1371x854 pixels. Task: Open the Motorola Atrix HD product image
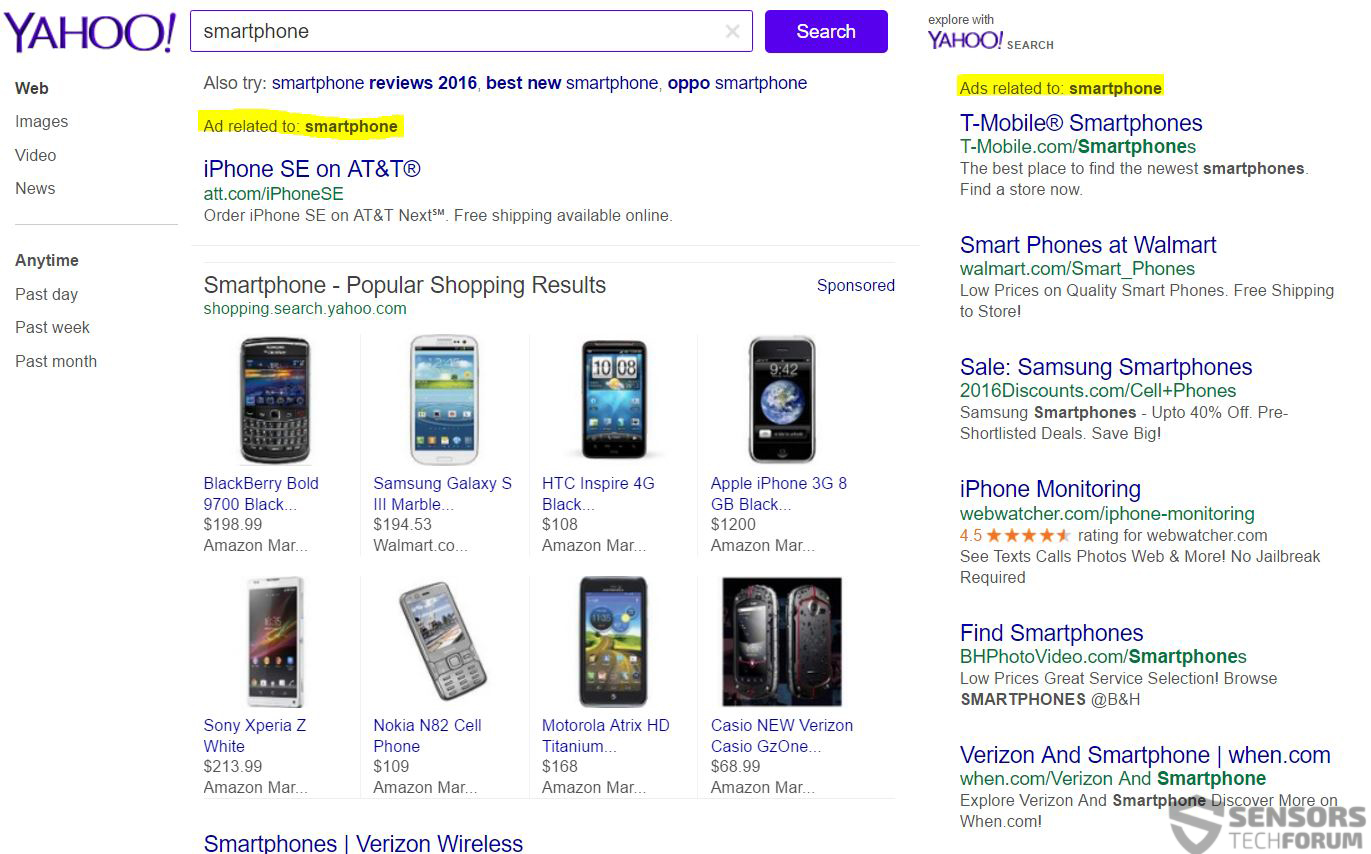pyautogui.click(x=614, y=641)
